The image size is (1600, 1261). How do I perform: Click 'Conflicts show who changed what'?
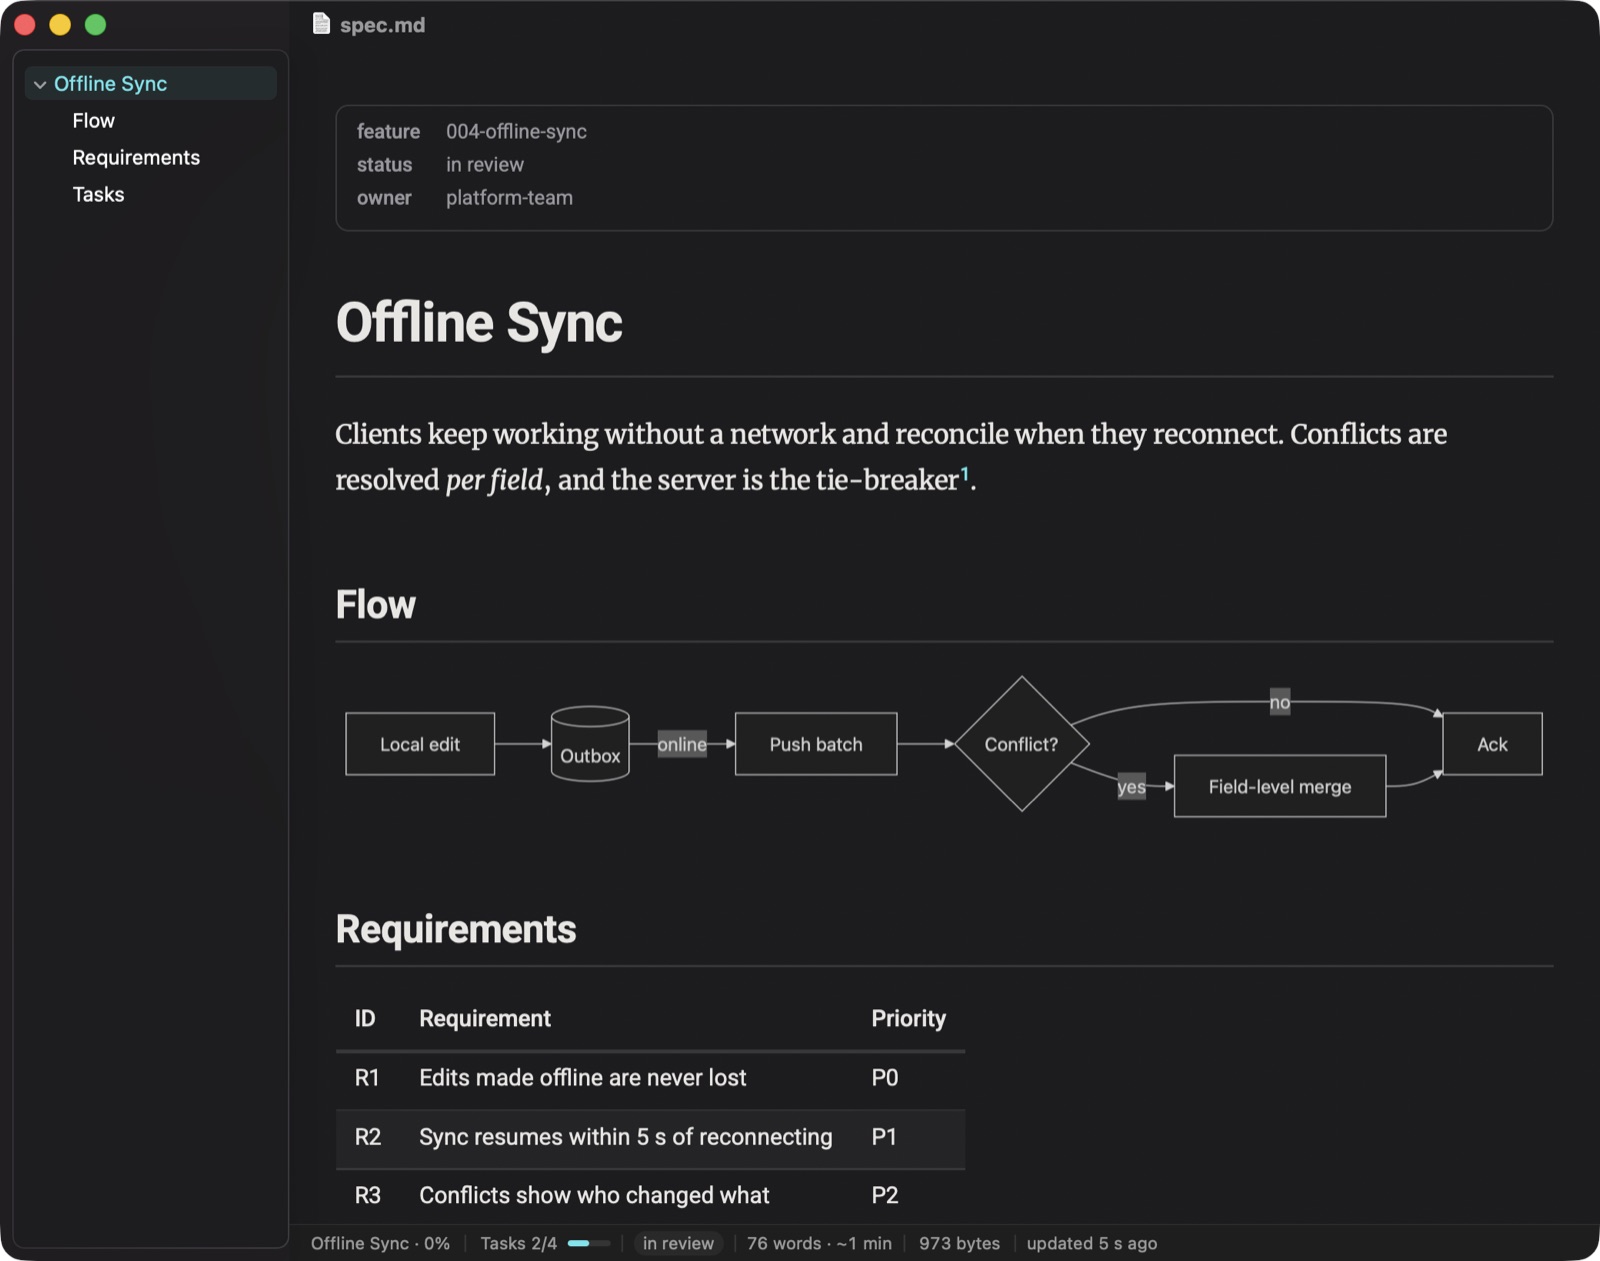pos(594,1196)
